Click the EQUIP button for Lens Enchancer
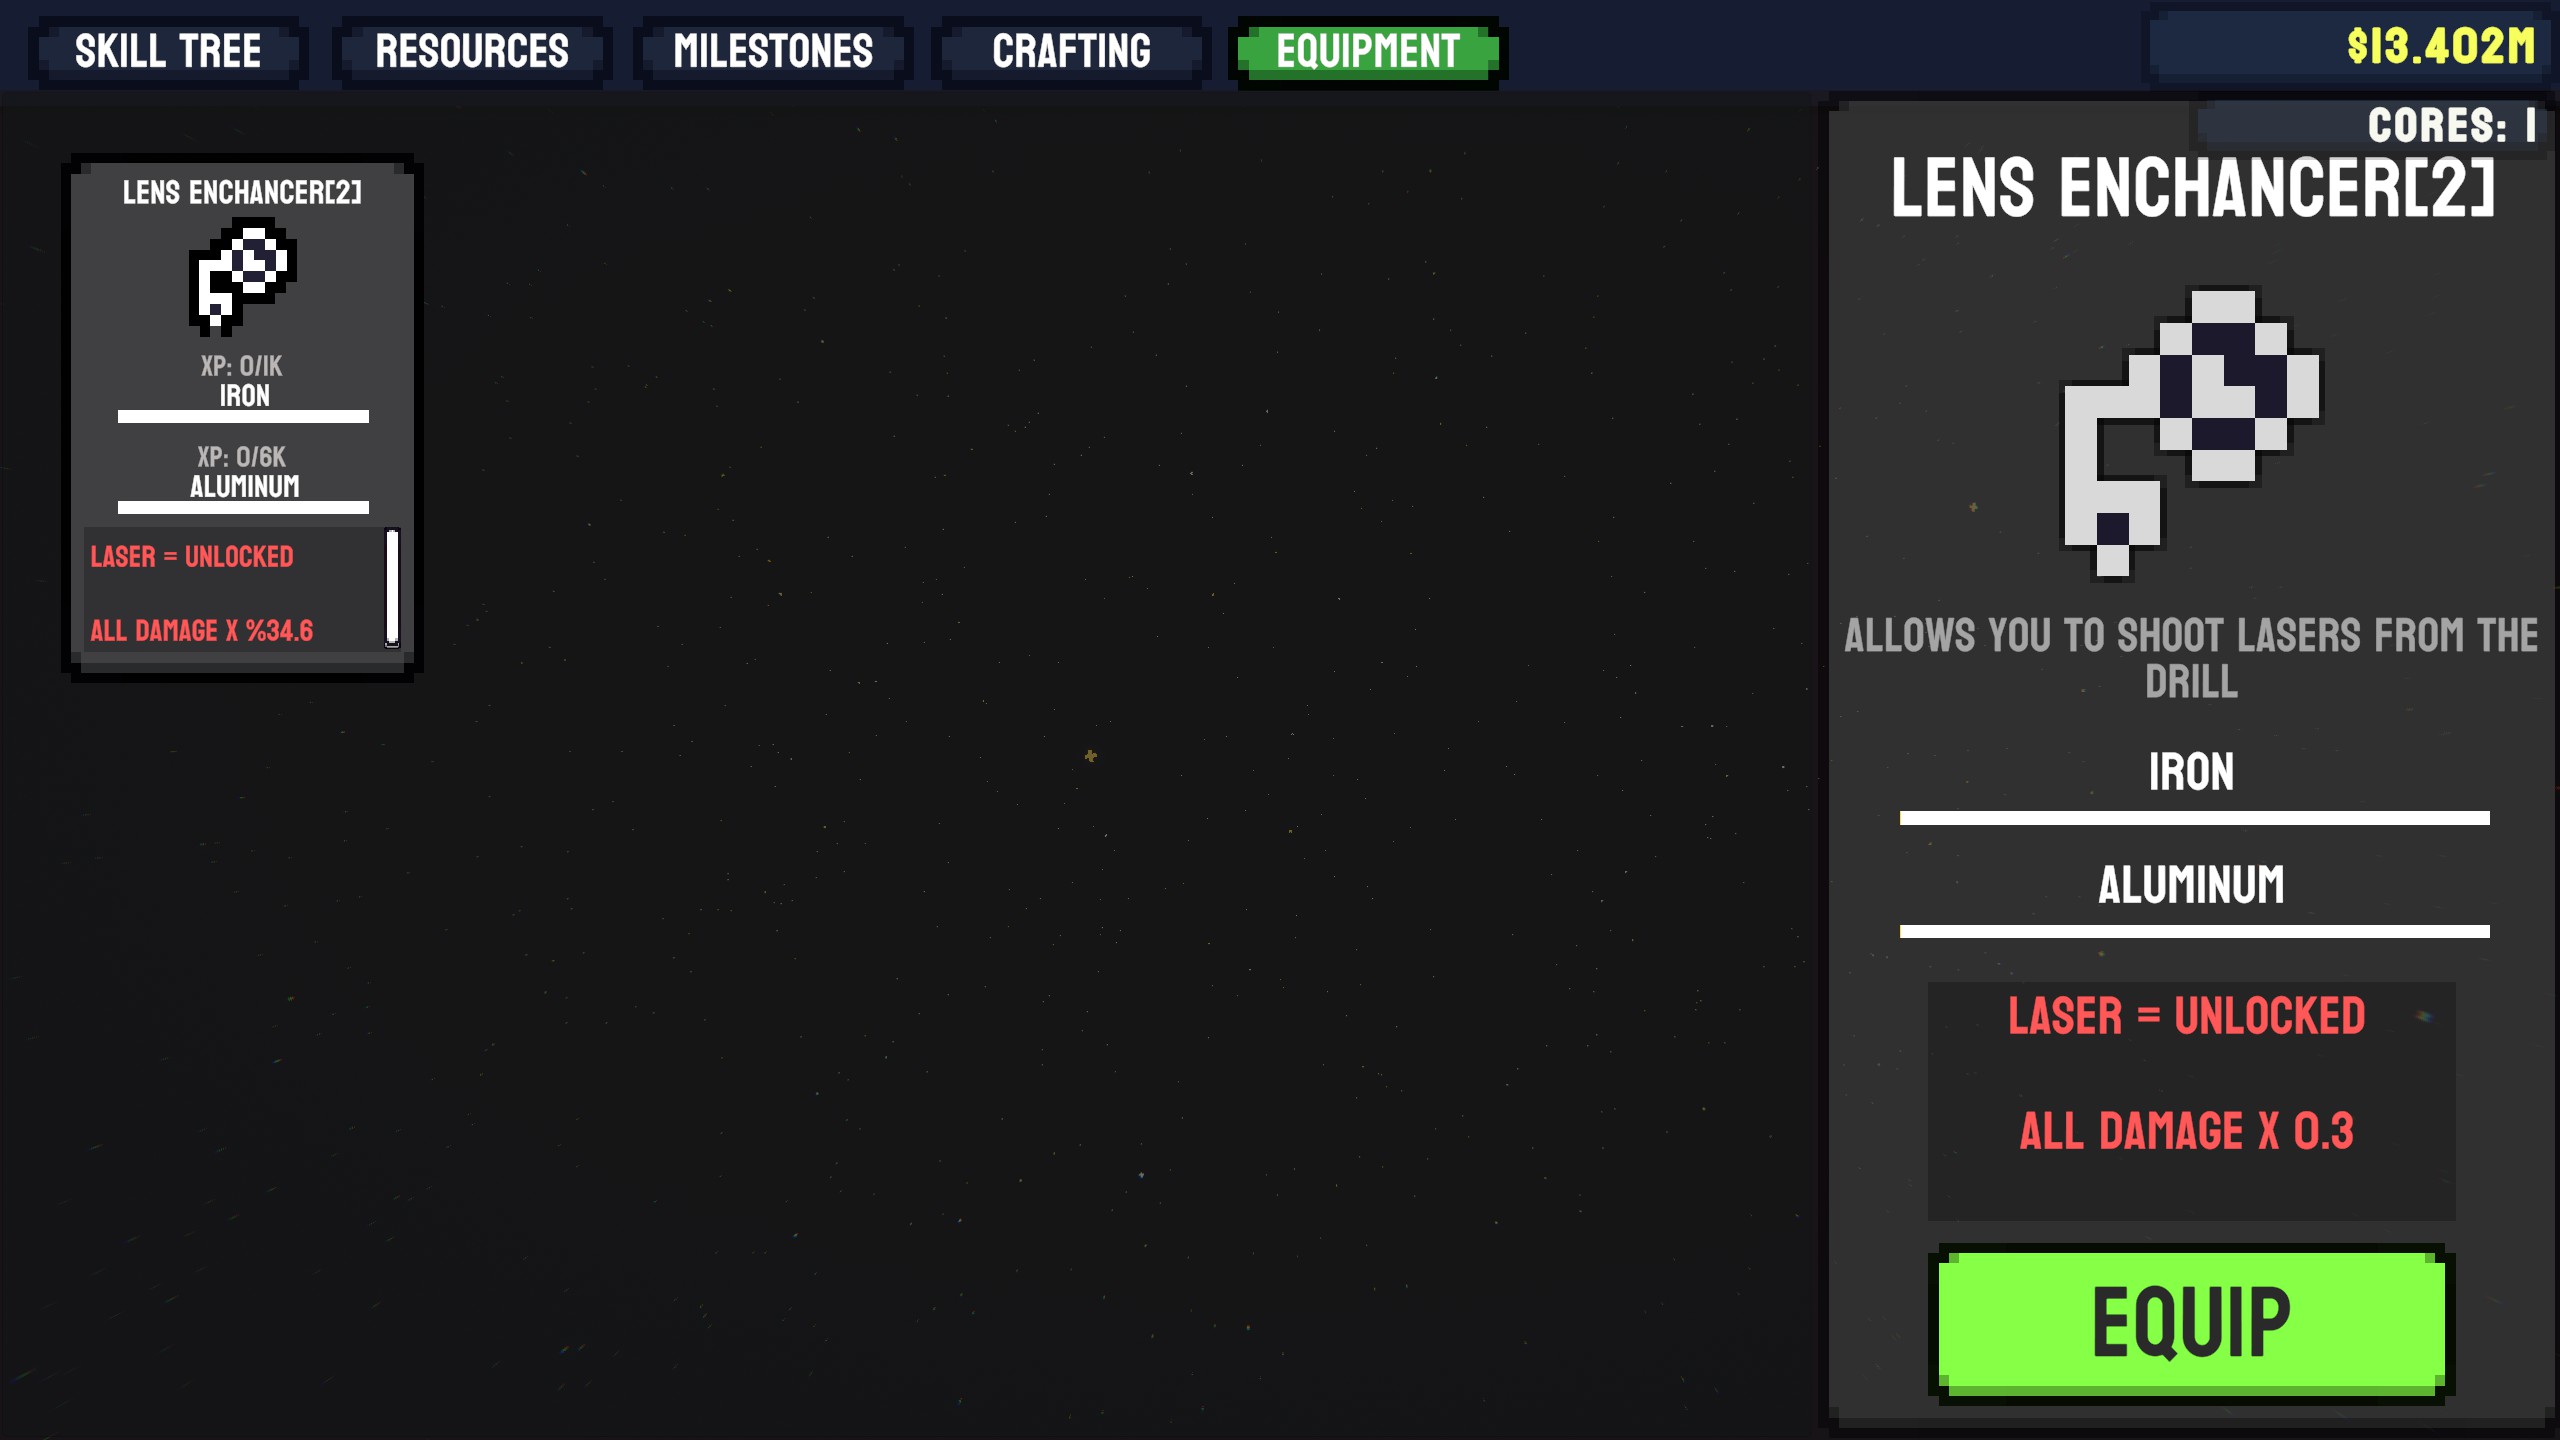Screen dimensions: 2560x1440 click(2189, 1320)
